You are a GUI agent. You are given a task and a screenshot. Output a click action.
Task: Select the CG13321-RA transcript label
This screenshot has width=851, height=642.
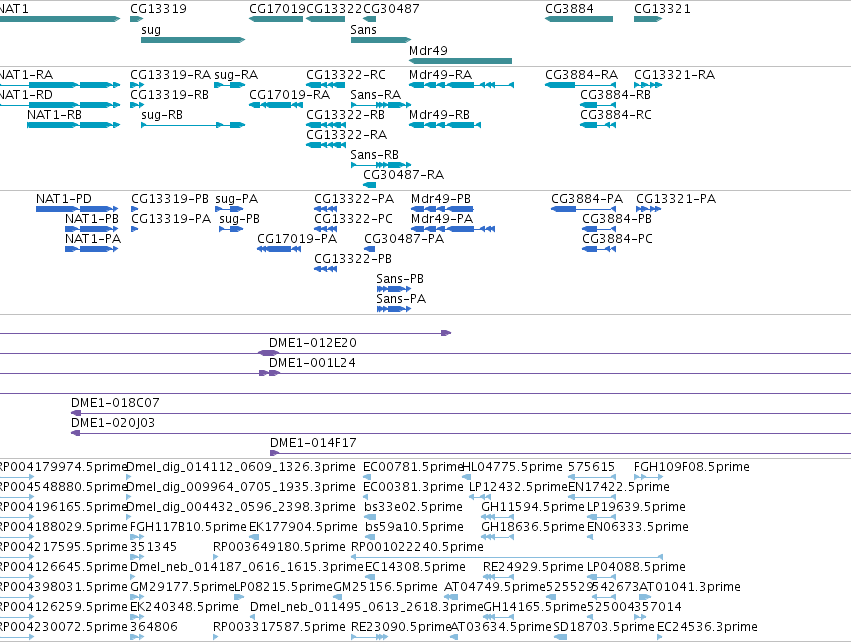coord(674,74)
